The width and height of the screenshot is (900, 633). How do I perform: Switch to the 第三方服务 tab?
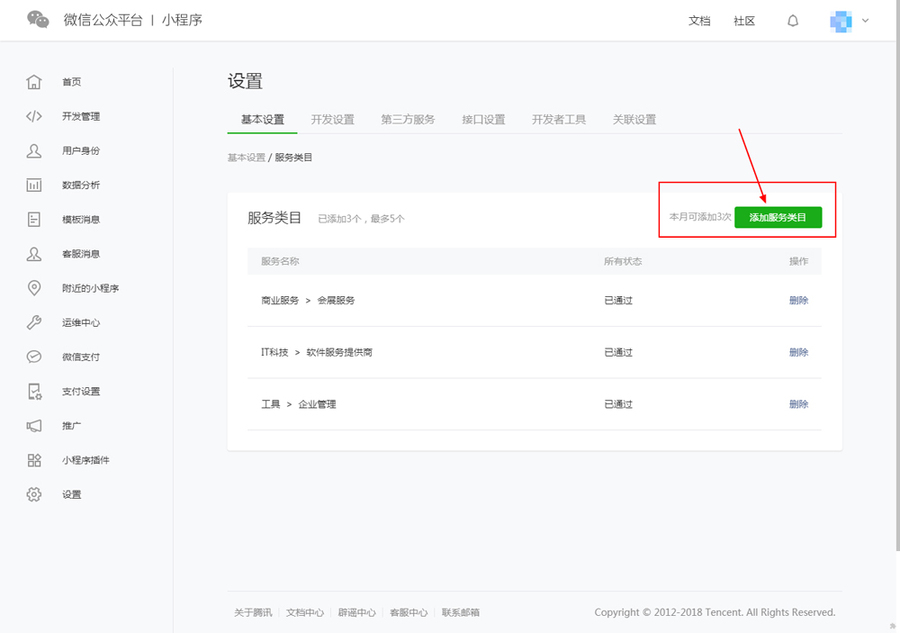408,119
